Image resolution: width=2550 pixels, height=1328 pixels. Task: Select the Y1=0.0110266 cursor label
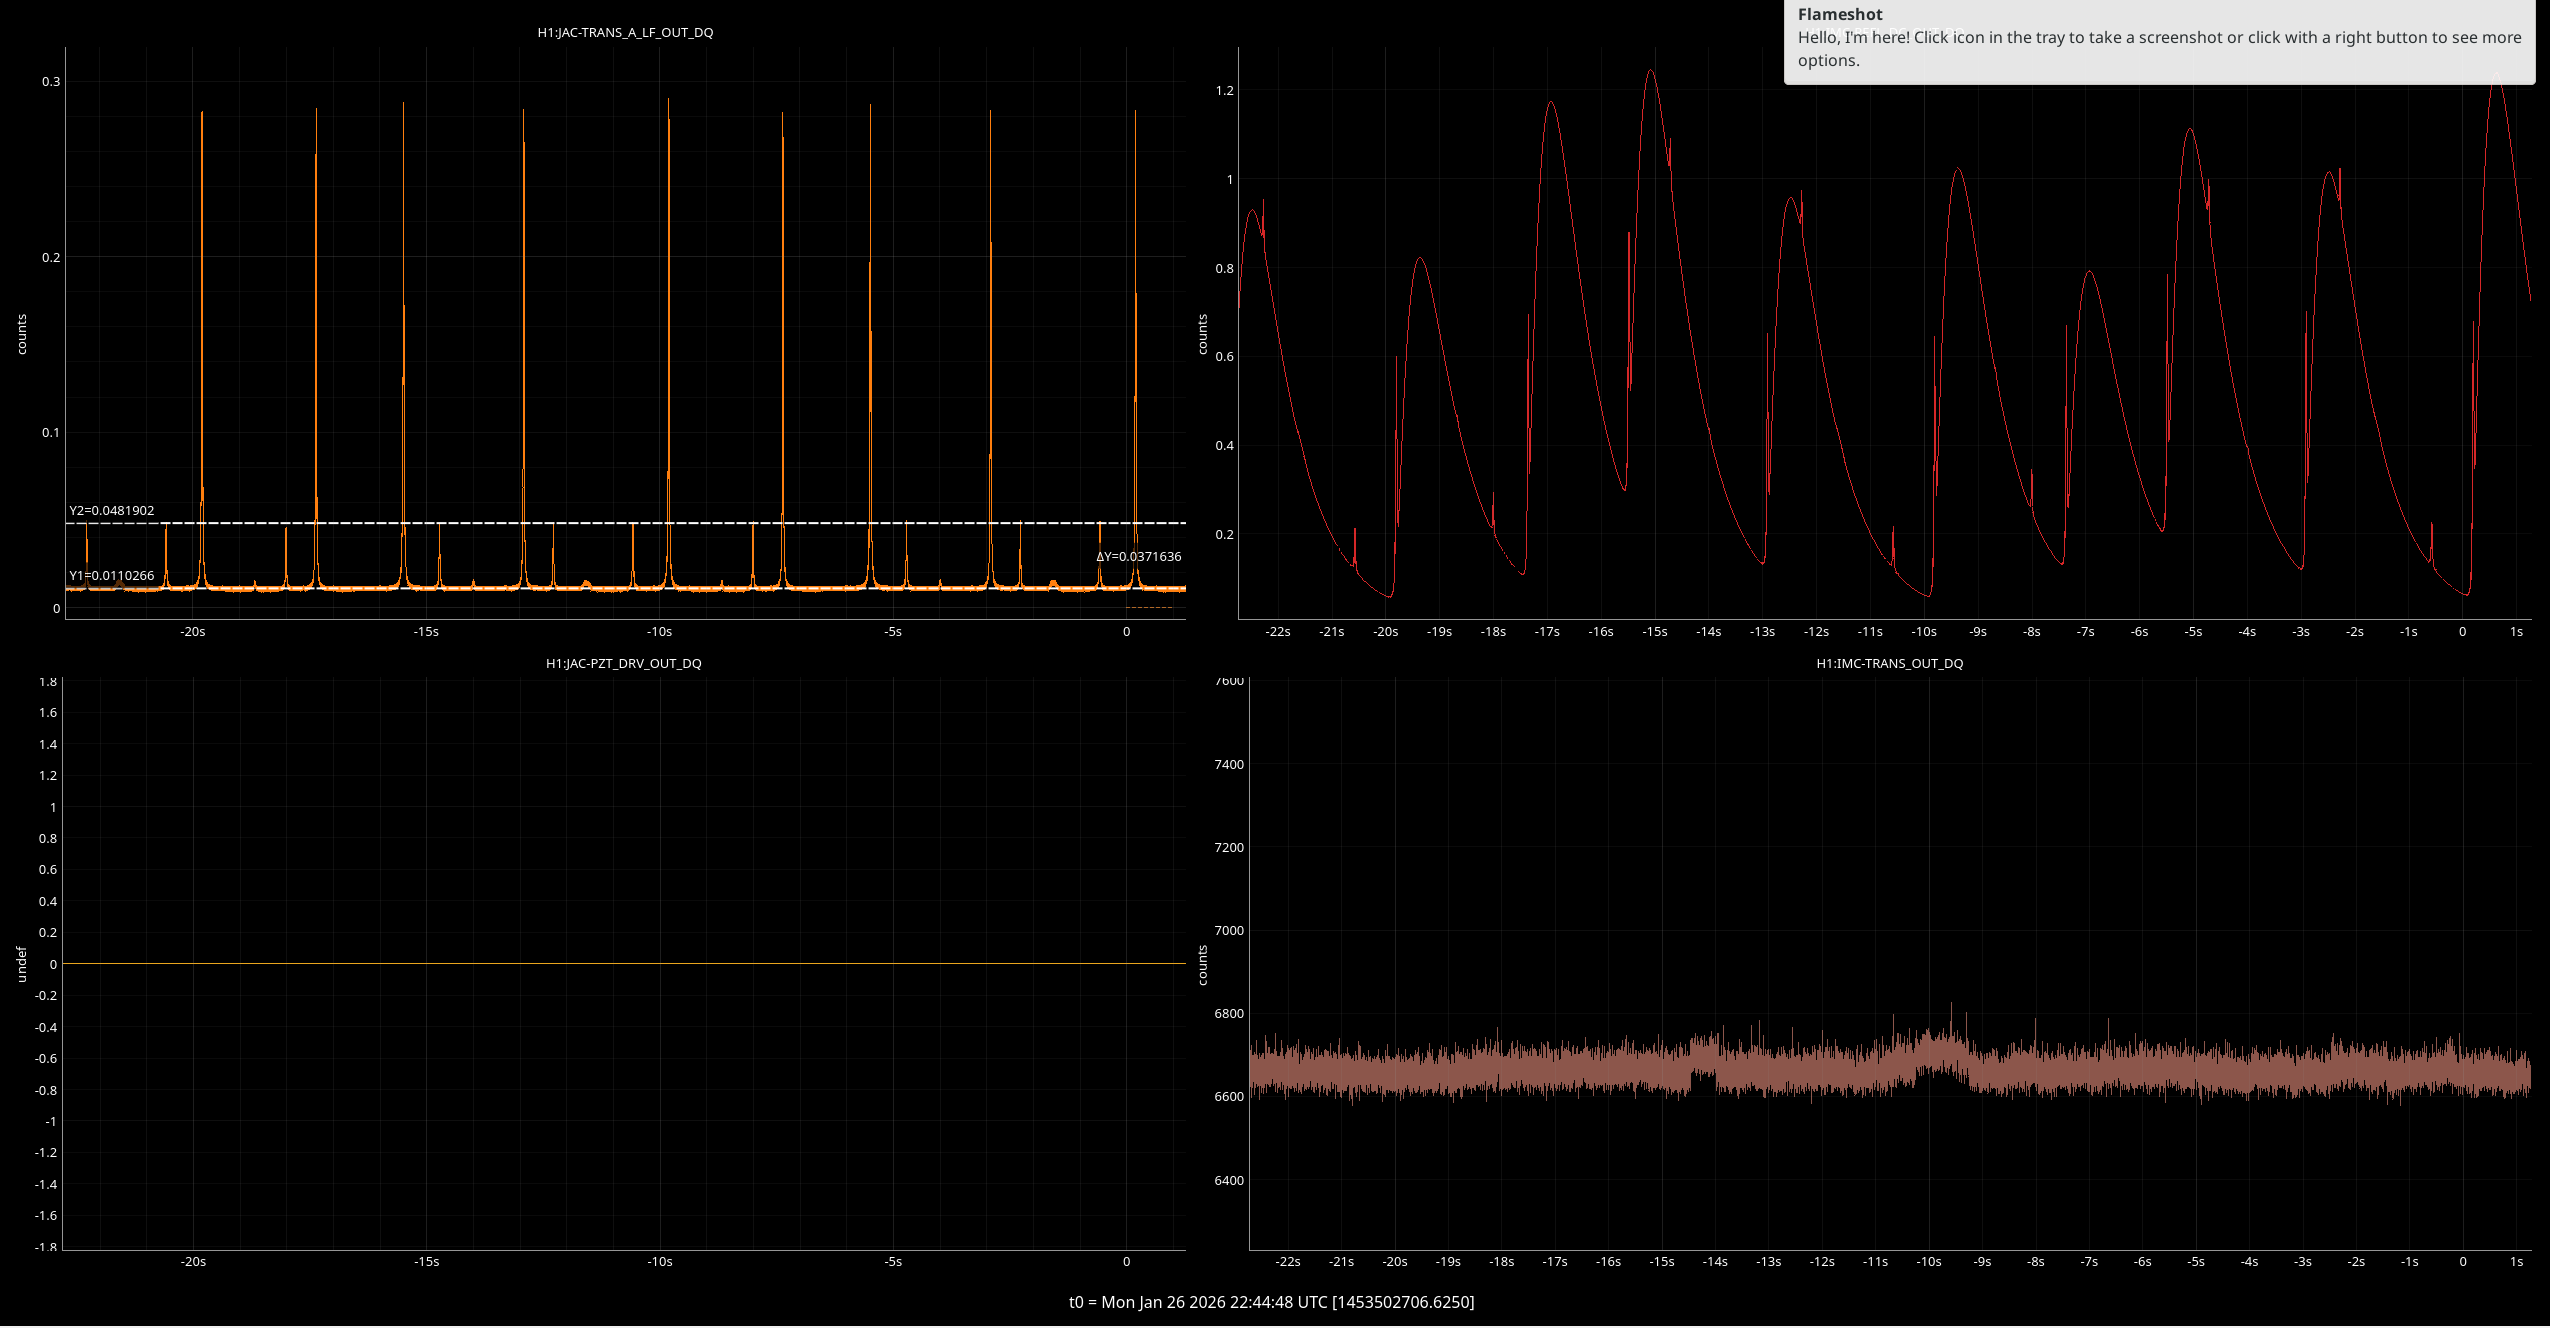[x=112, y=575]
